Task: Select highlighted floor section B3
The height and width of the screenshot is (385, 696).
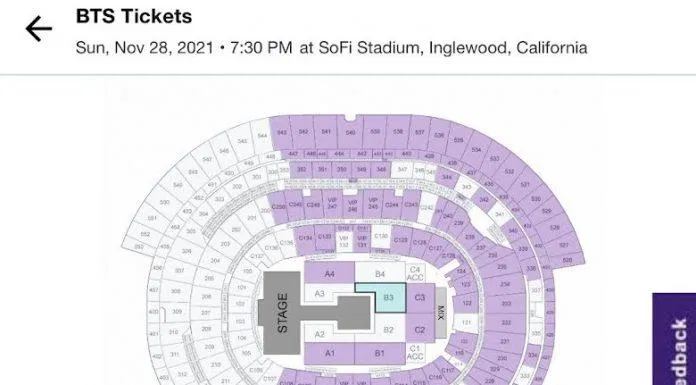Action: [387, 298]
